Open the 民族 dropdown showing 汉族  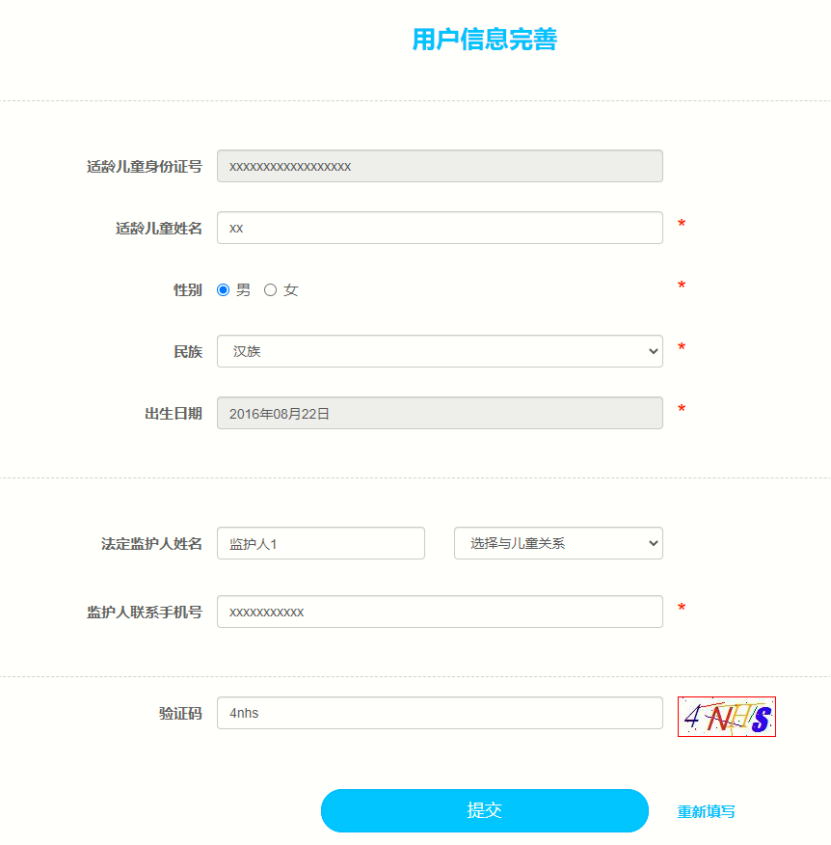click(x=439, y=351)
